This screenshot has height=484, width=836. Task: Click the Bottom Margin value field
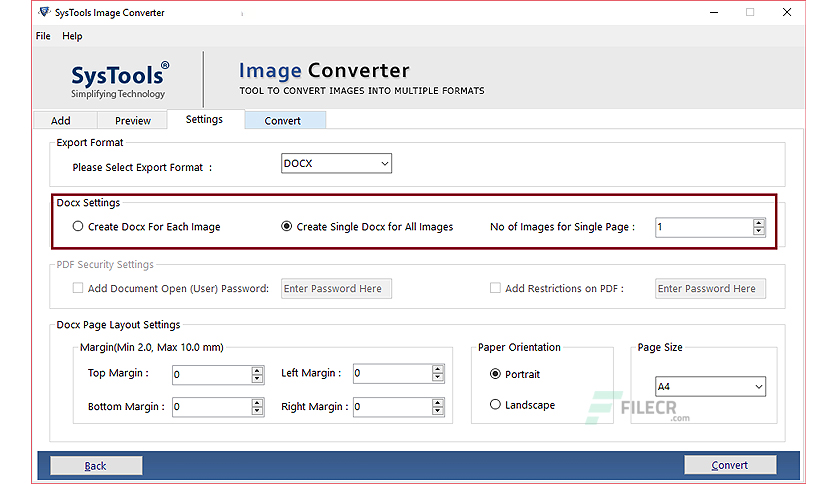[212, 407]
